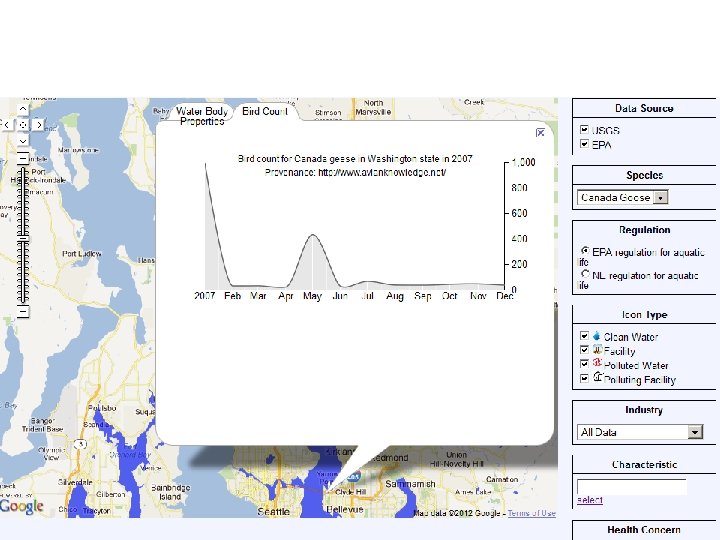Click the Port Ludlow map label
This screenshot has width=720, height=540.
click(82, 253)
